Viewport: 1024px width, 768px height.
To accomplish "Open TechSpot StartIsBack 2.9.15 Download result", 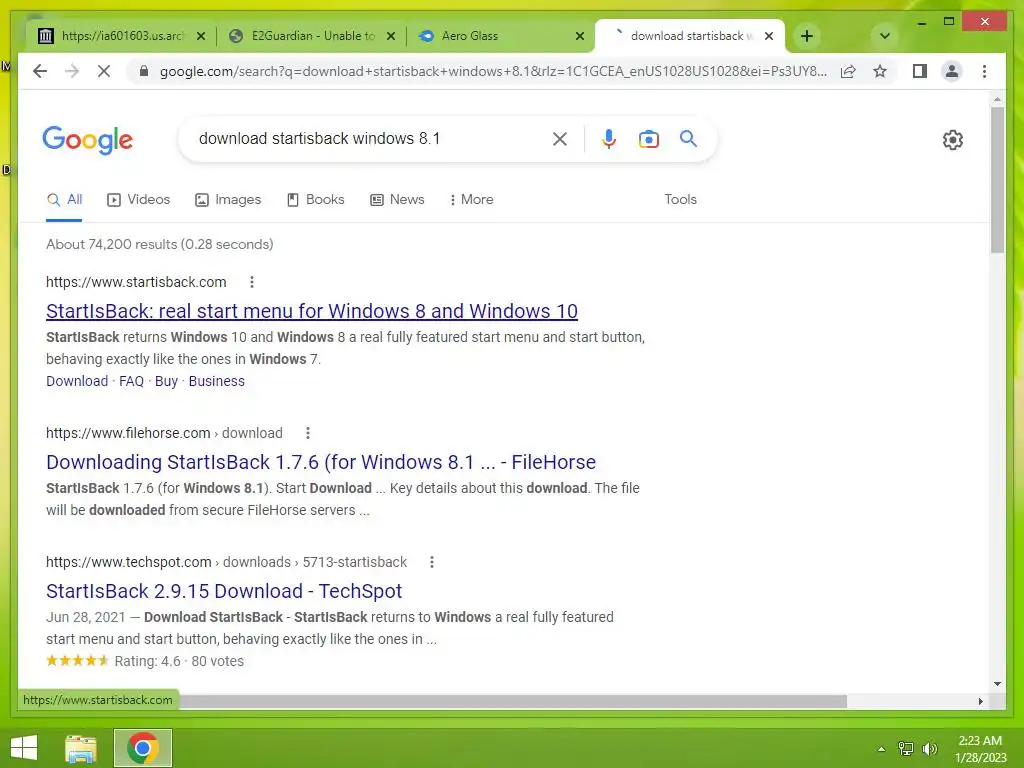I will click(224, 591).
